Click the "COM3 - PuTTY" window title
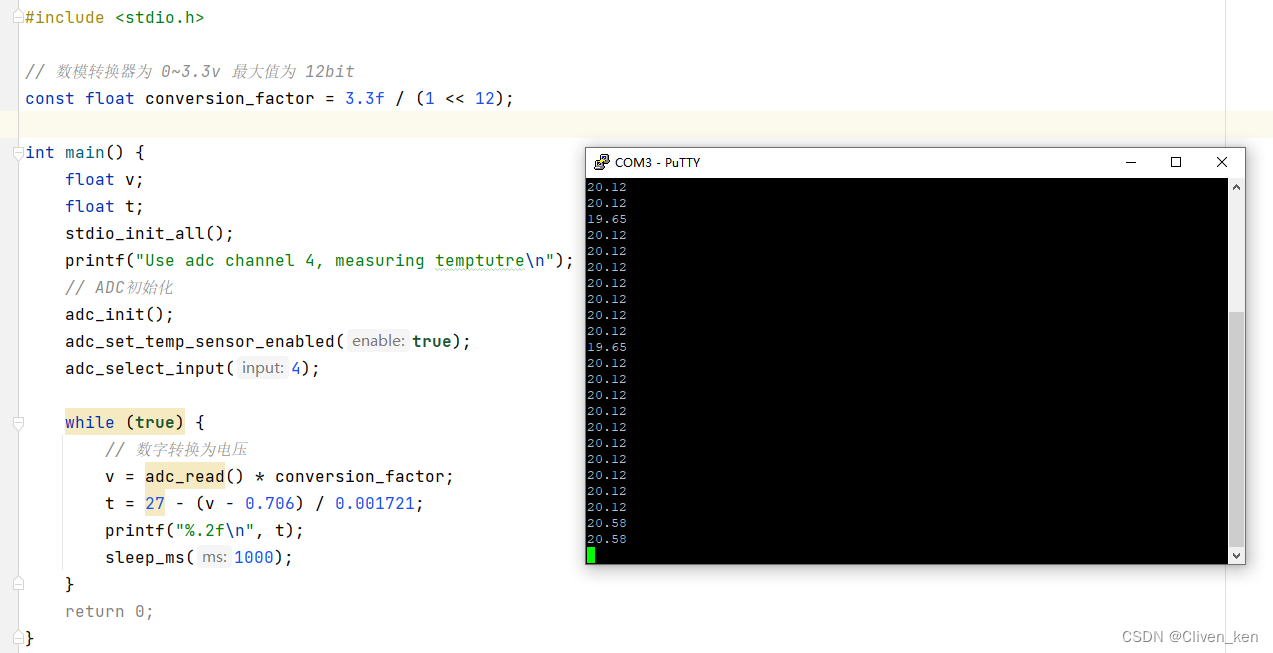Image resolution: width=1273 pixels, height=653 pixels. click(x=657, y=163)
